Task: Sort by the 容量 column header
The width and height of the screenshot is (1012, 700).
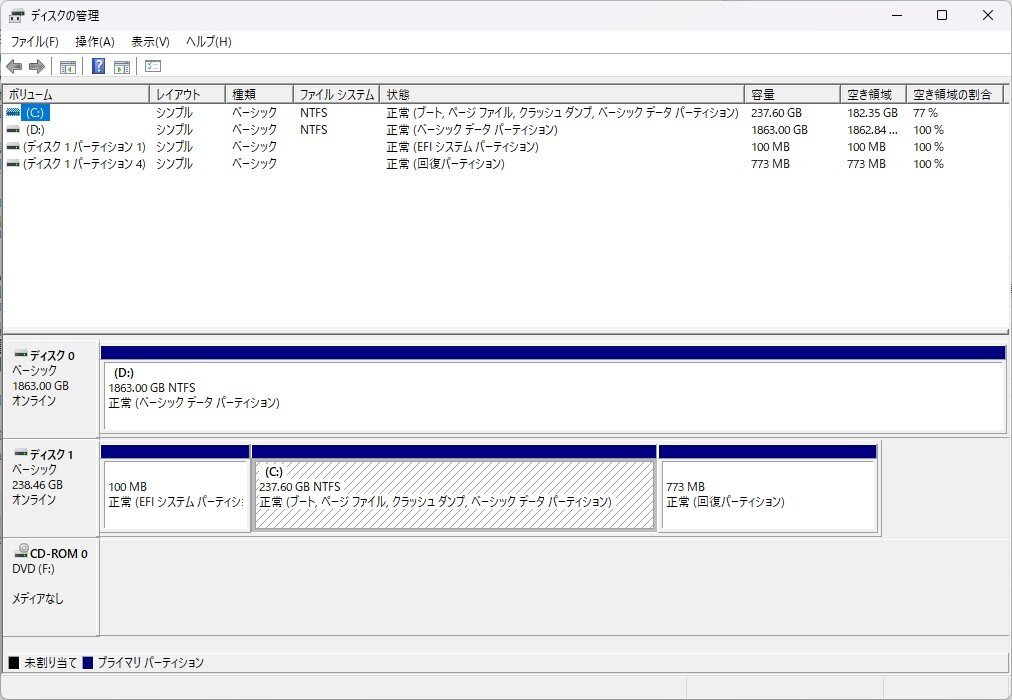Action: click(793, 94)
